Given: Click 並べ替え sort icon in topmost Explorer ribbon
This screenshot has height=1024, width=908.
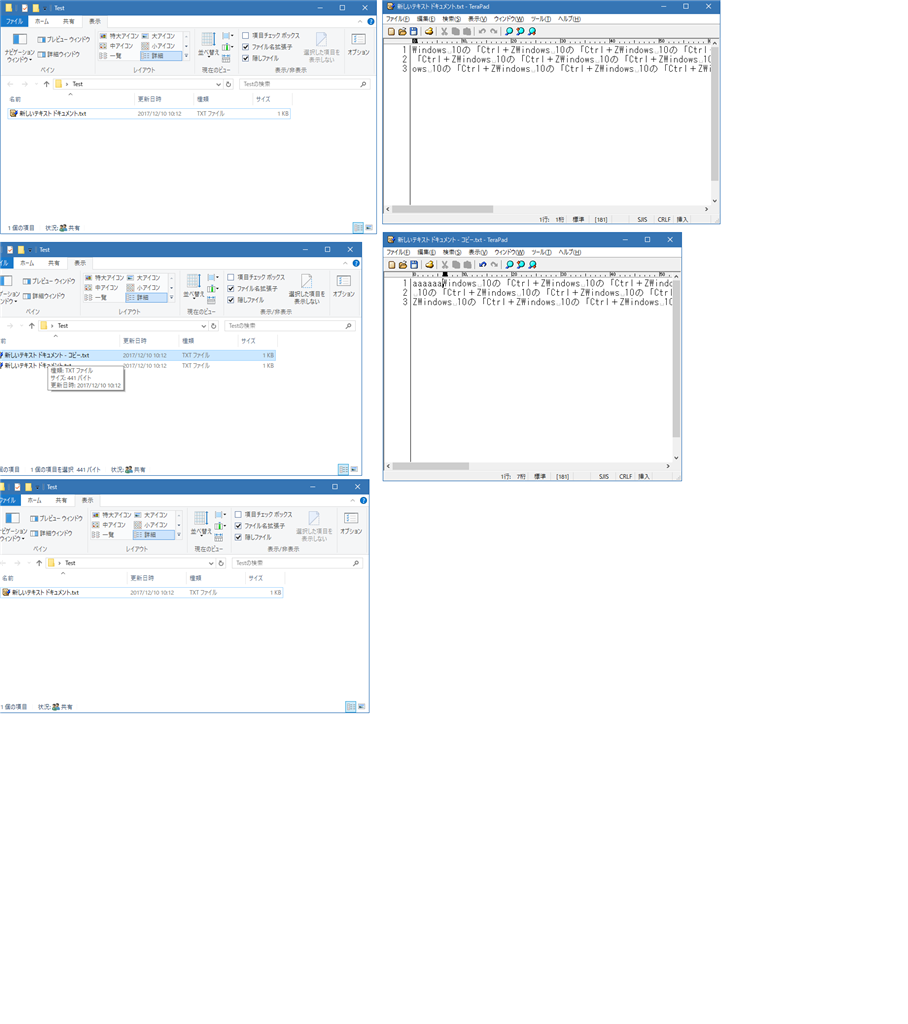Looking at the screenshot, I should tap(208, 40).
